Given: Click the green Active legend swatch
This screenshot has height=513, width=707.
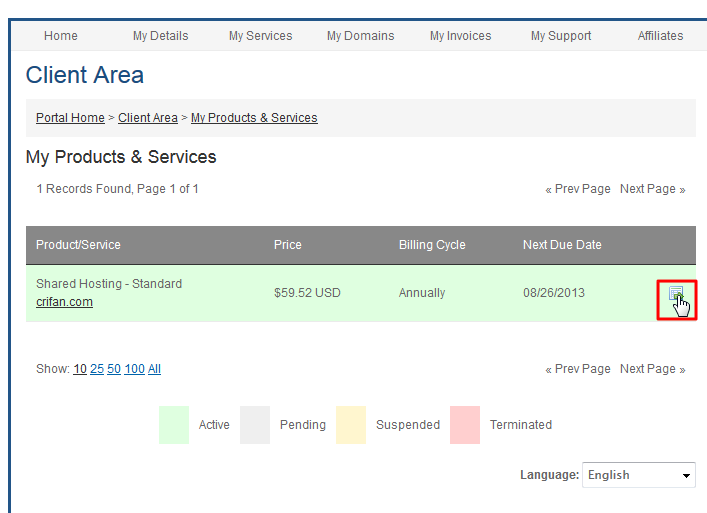Looking at the screenshot, I should click(174, 425).
